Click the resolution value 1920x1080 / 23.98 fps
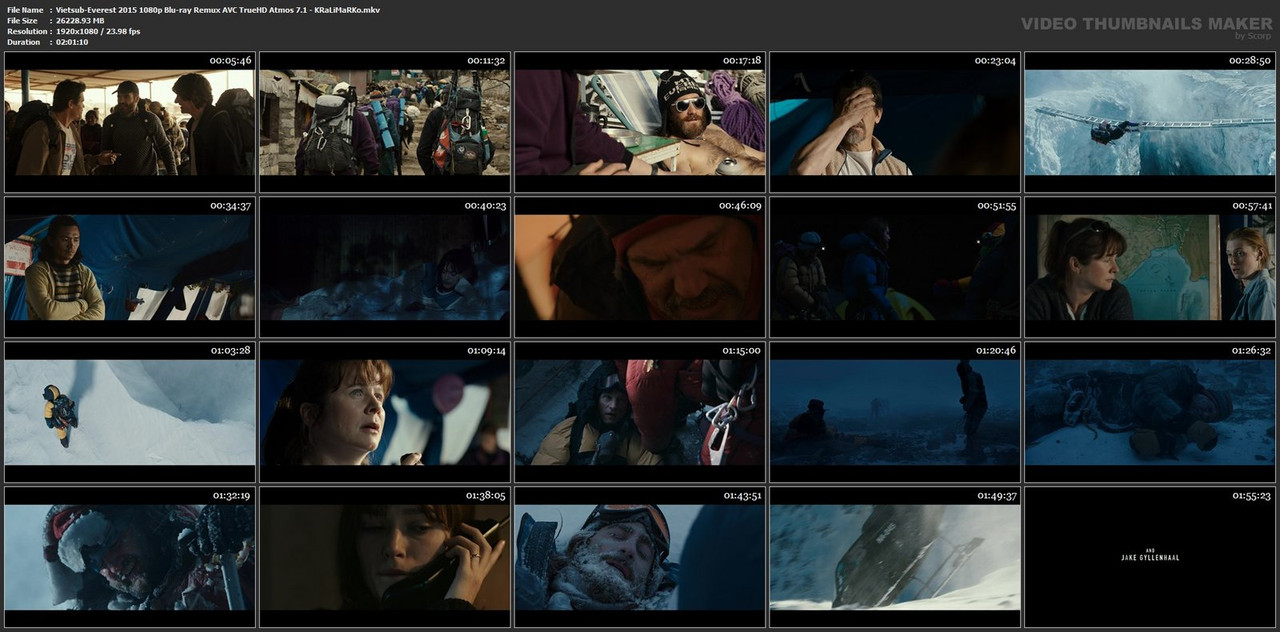The width and height of the screenshot is (1280, 632). (x=98, y=31)
